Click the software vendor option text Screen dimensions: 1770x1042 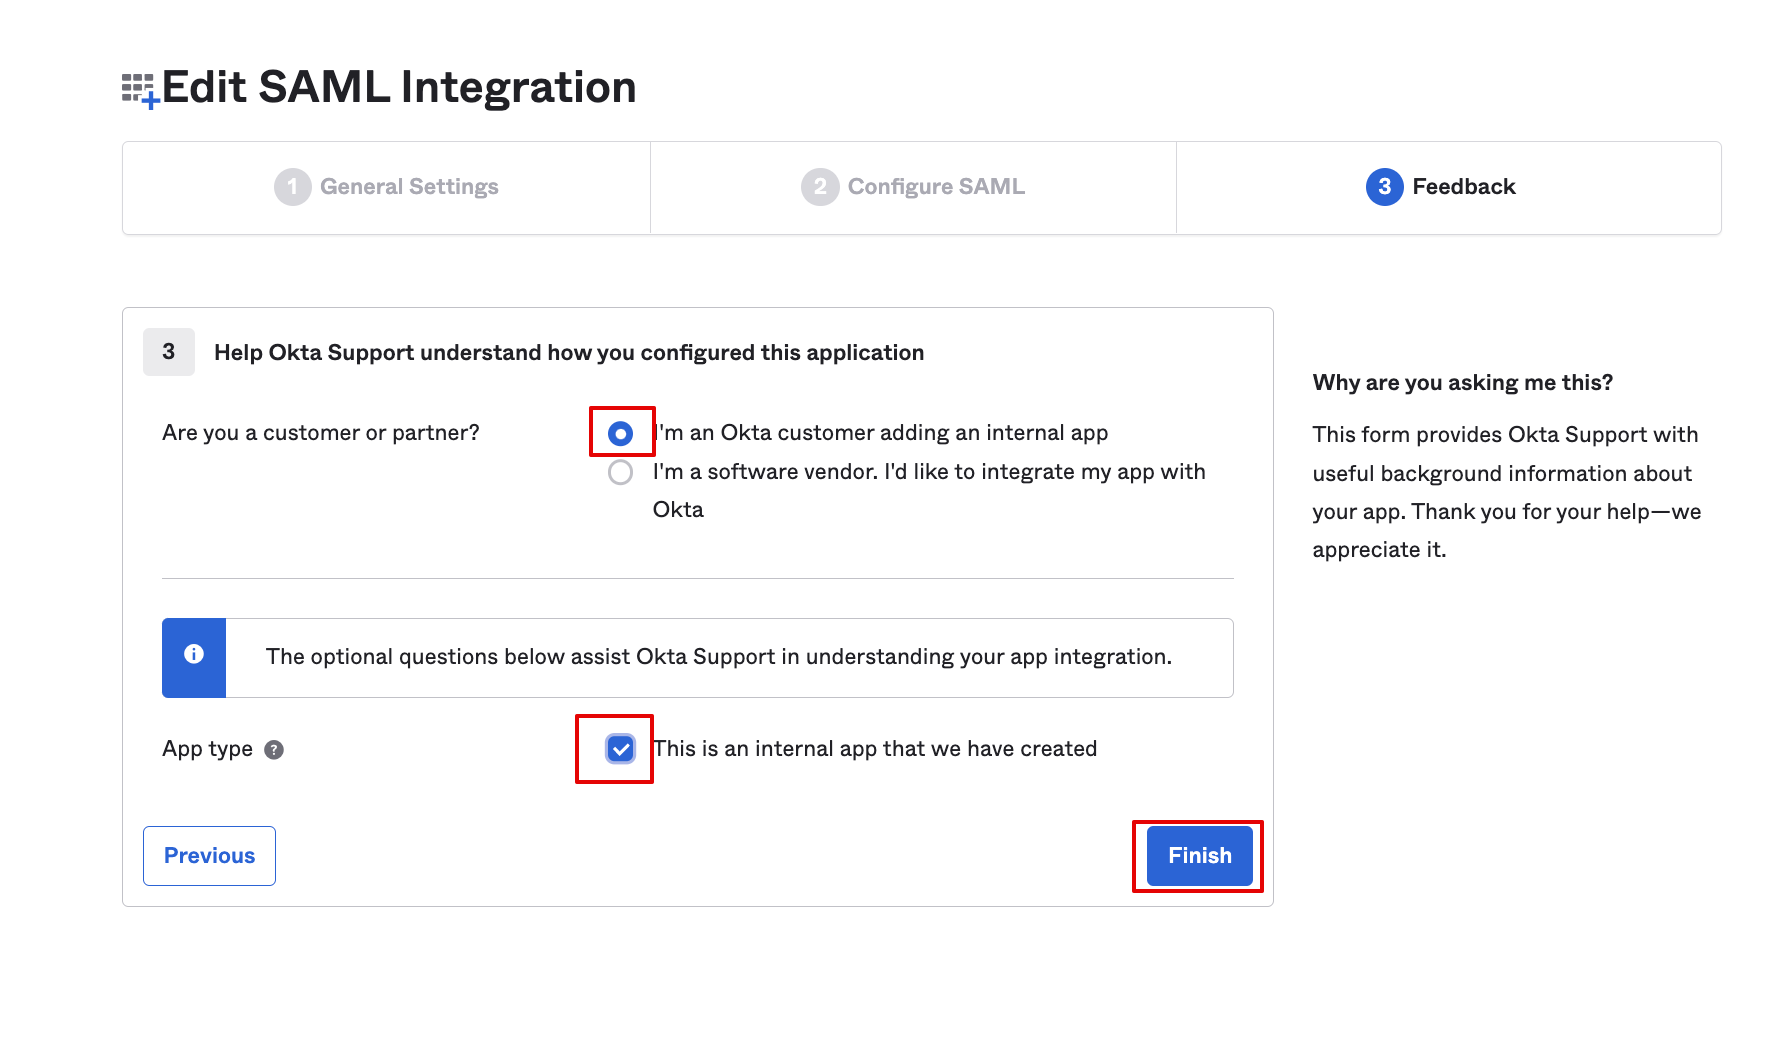point(928,472)
